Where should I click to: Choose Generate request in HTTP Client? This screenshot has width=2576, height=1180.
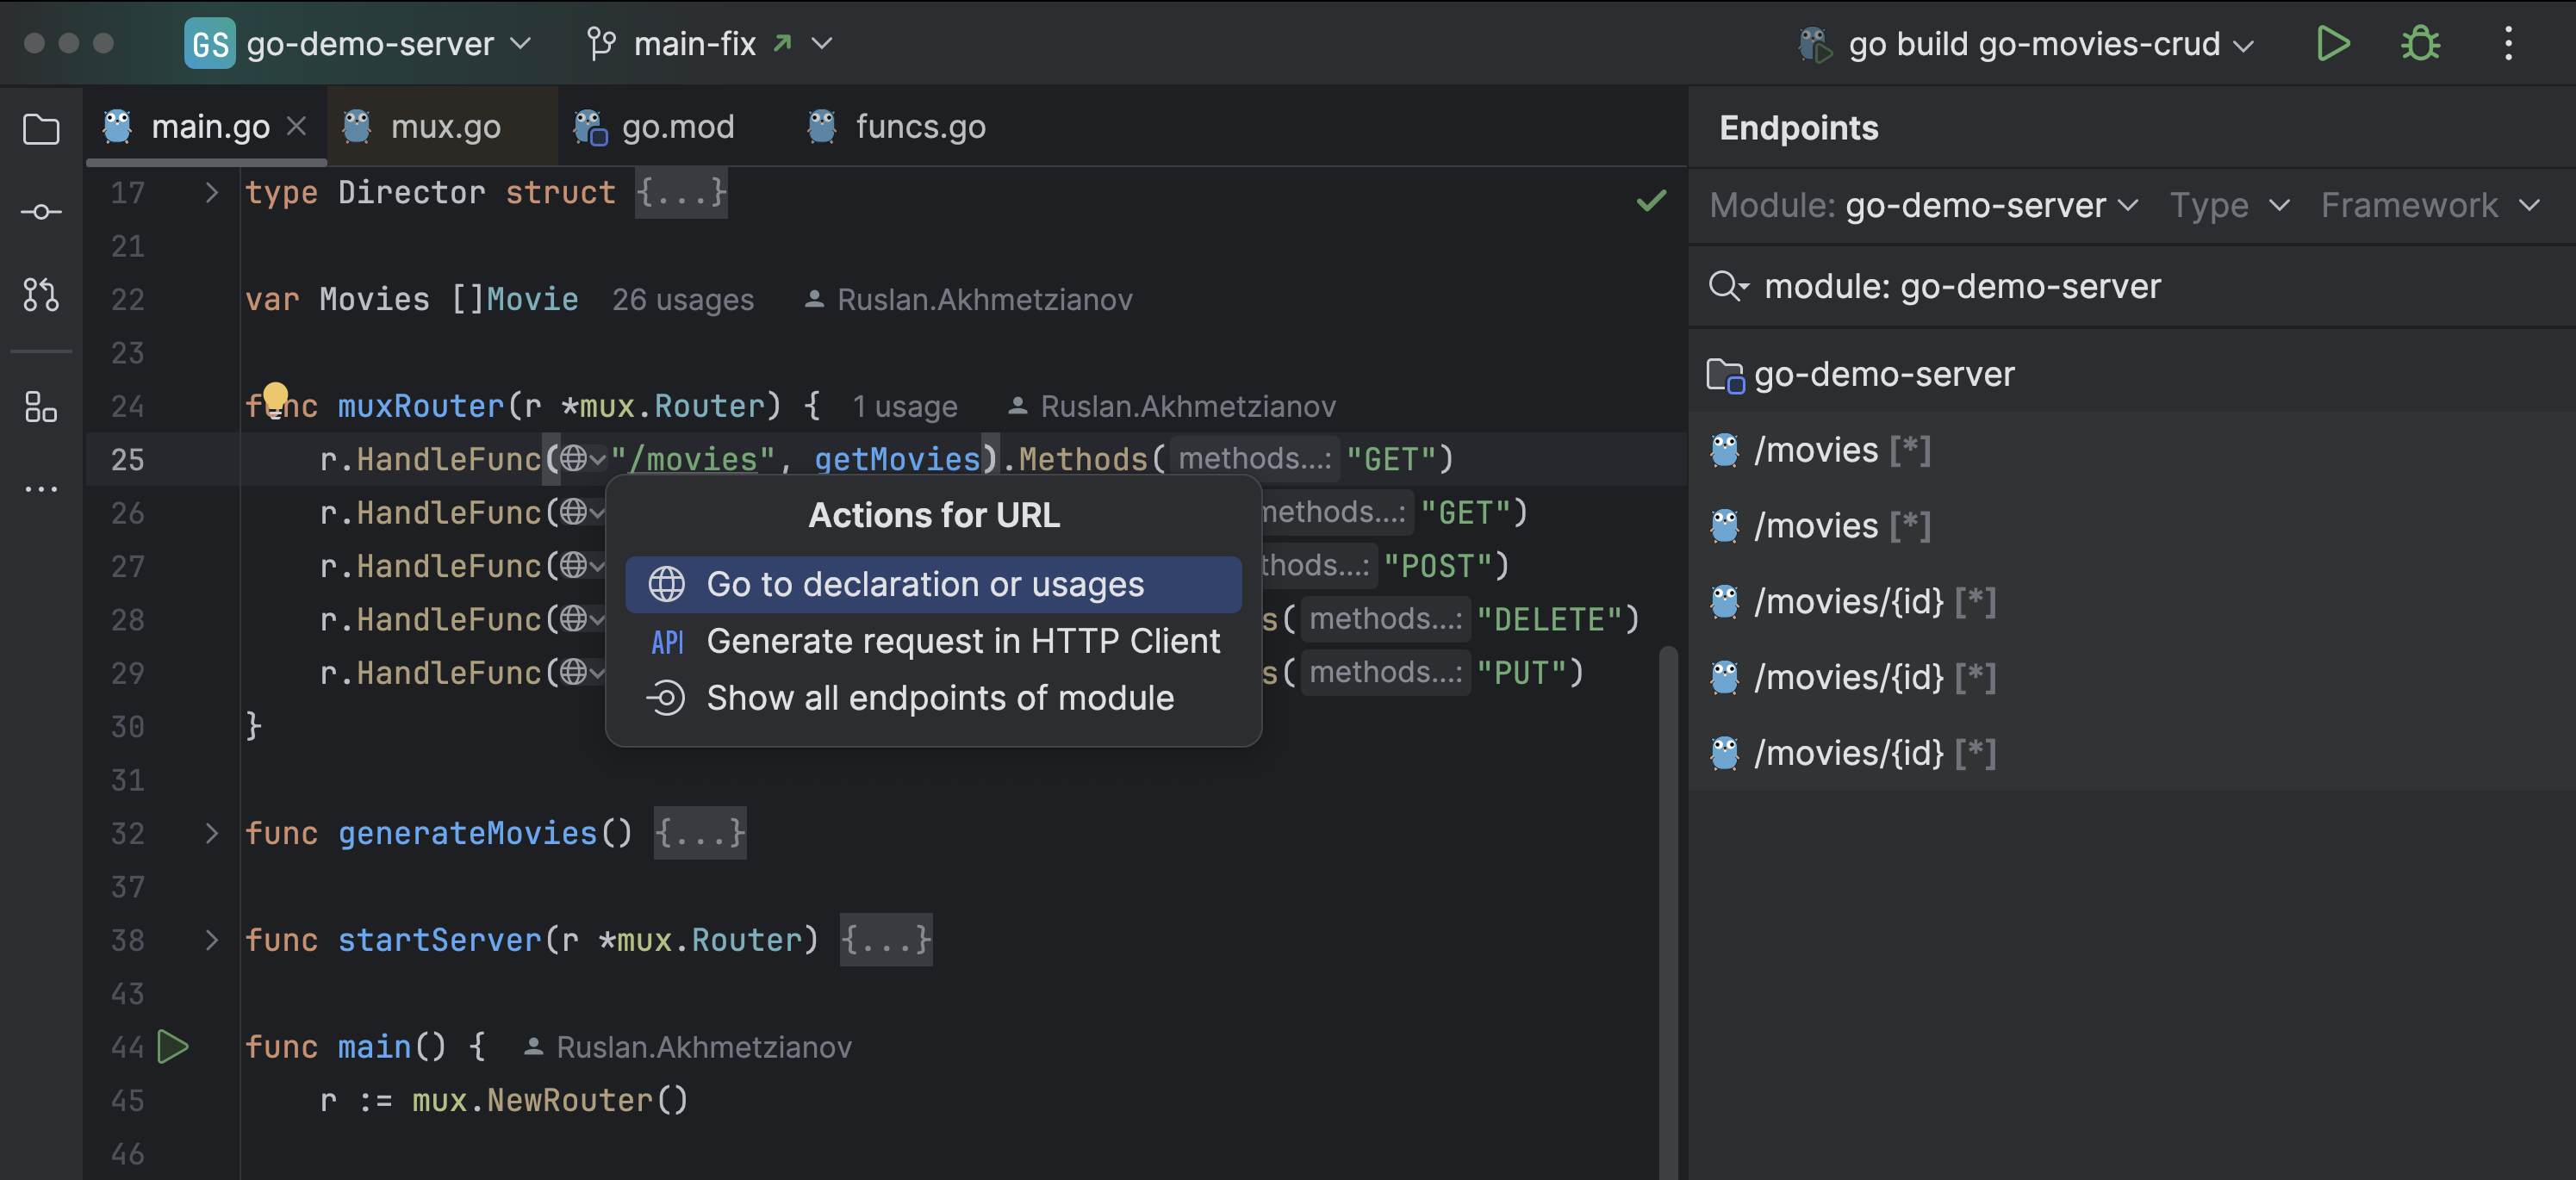click(x=933, y=641)
